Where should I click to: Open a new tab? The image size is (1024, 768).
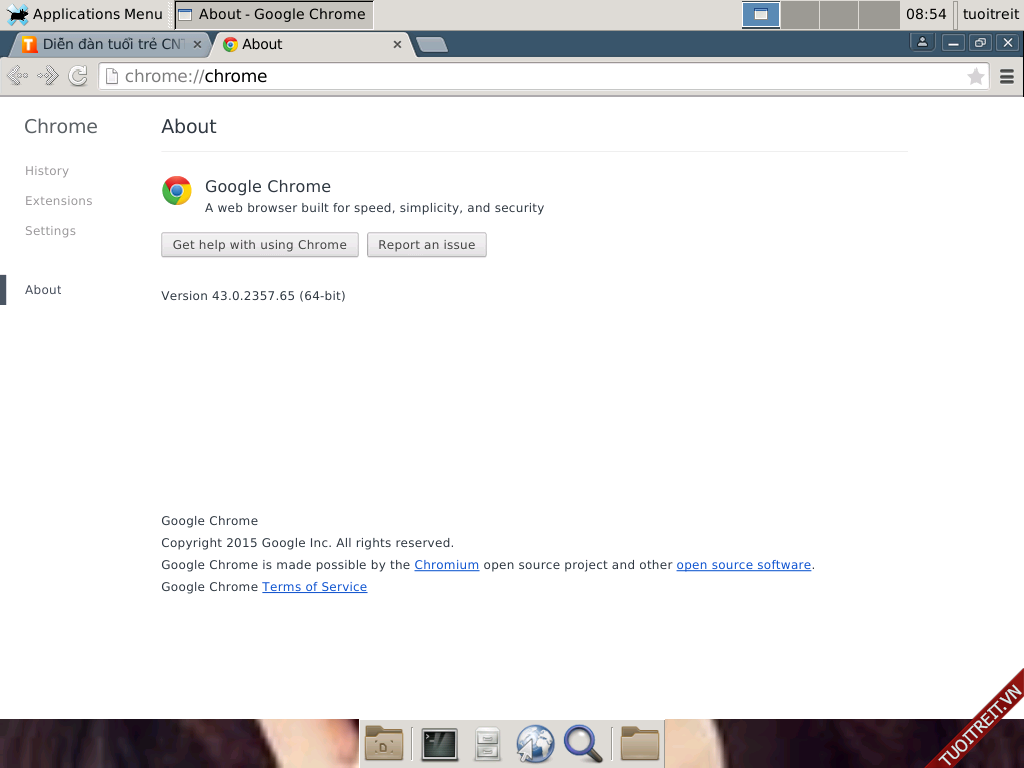pyautogui.click(x=431, y=44)
